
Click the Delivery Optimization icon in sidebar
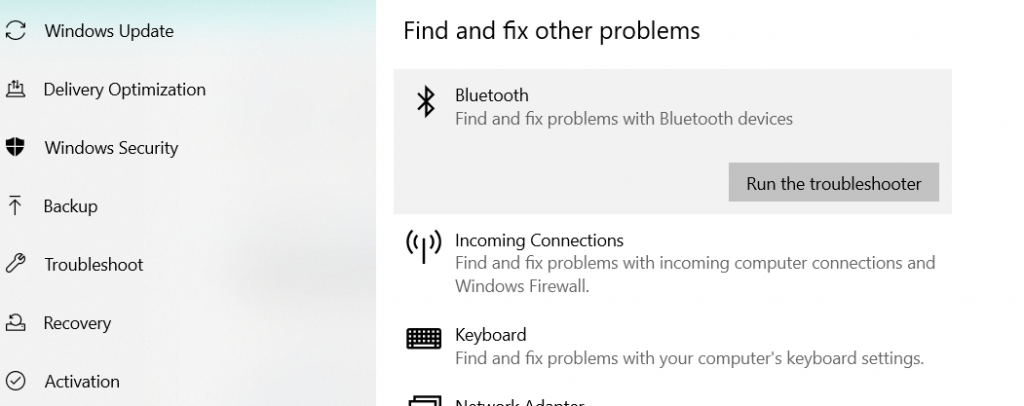point(14,90)
